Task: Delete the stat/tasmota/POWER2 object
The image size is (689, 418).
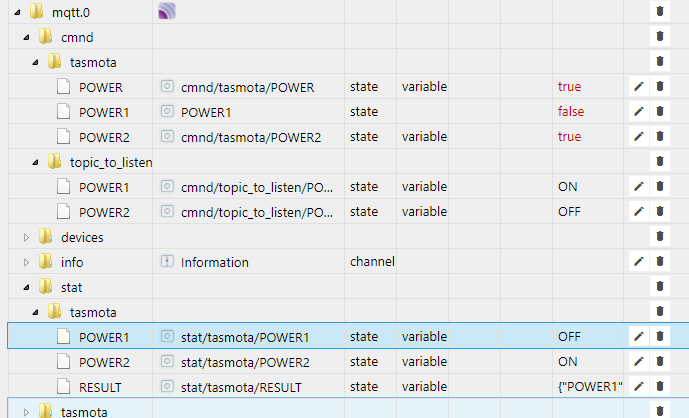Action: tap(660, 362)
